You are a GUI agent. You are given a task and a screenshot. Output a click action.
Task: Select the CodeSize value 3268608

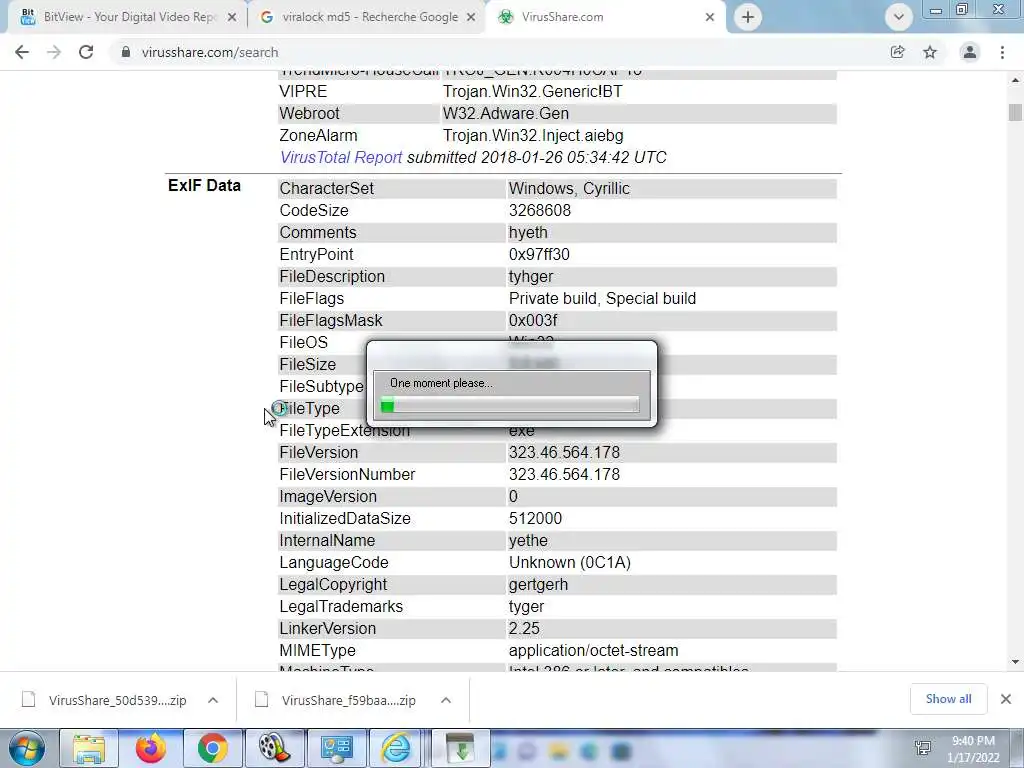(540, 211)
